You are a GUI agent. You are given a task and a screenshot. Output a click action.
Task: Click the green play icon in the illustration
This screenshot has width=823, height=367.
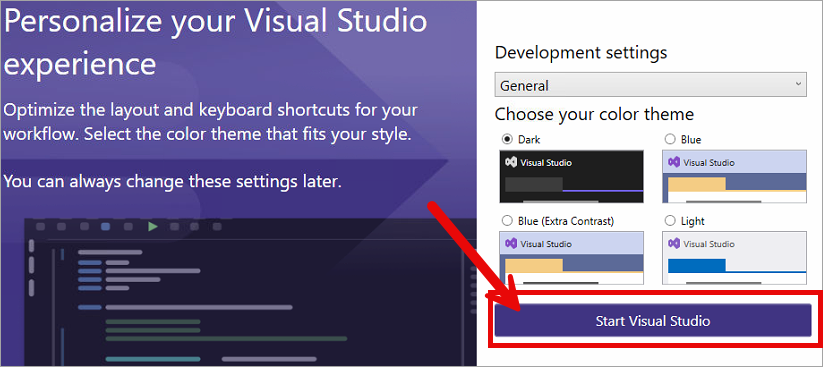click(153, 226)
